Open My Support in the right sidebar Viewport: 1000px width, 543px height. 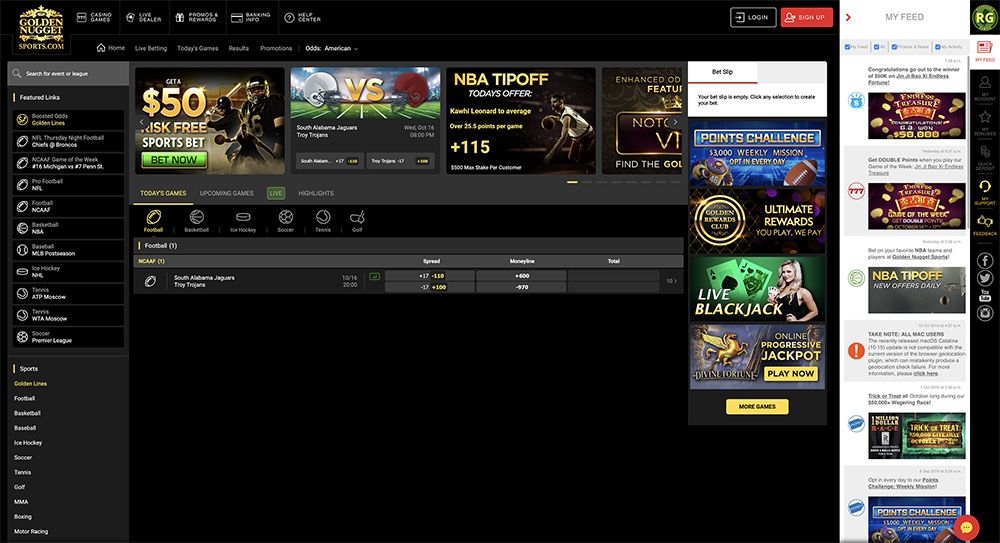(985, 192)
